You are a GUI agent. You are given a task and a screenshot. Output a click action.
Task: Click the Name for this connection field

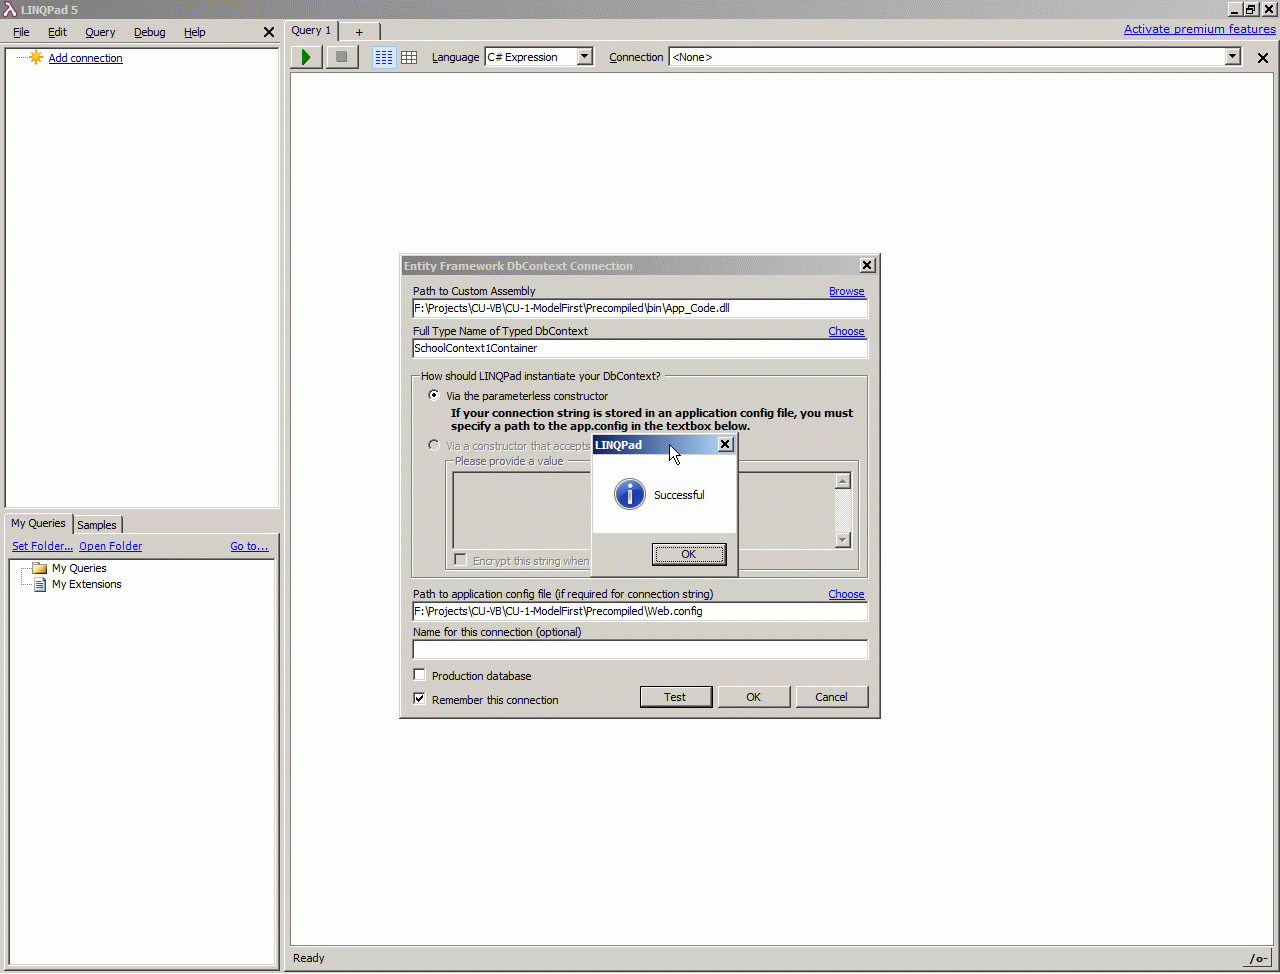point(640,649)
